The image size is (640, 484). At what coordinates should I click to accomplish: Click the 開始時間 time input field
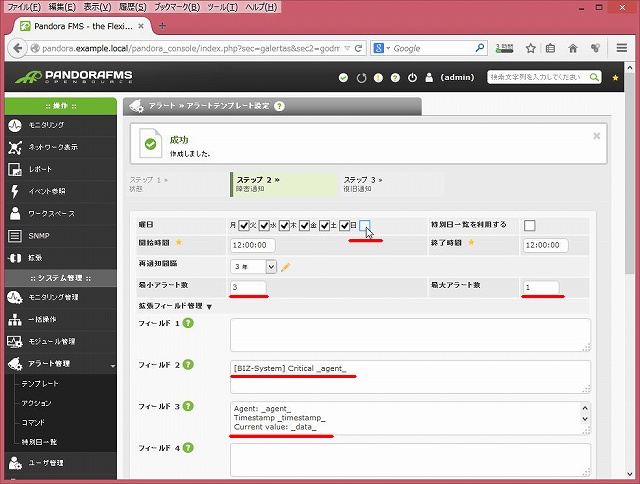[x=253, y=245]
